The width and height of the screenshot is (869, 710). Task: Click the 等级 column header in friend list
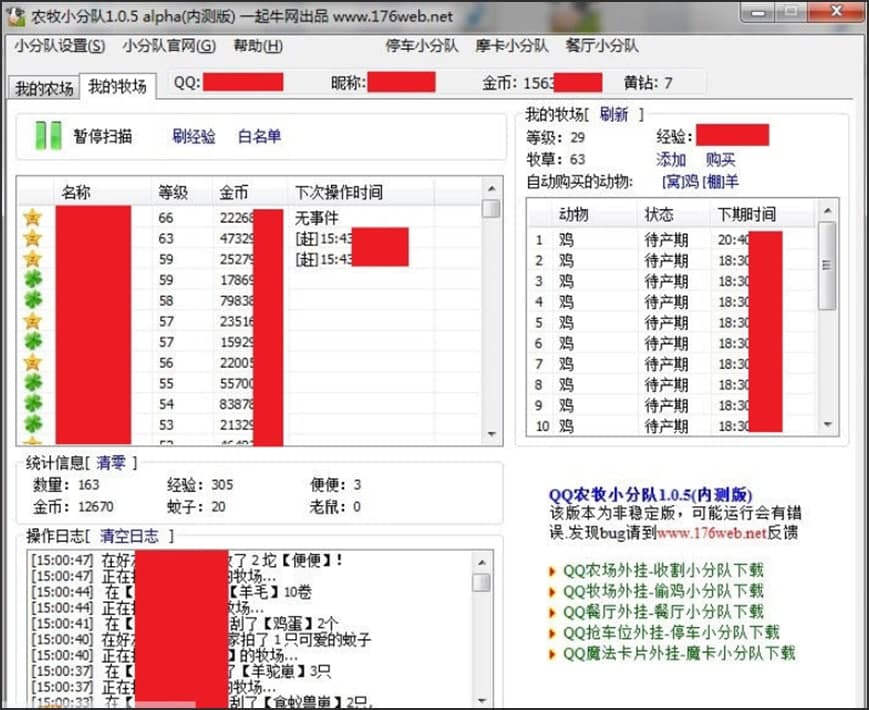[182, 192]
